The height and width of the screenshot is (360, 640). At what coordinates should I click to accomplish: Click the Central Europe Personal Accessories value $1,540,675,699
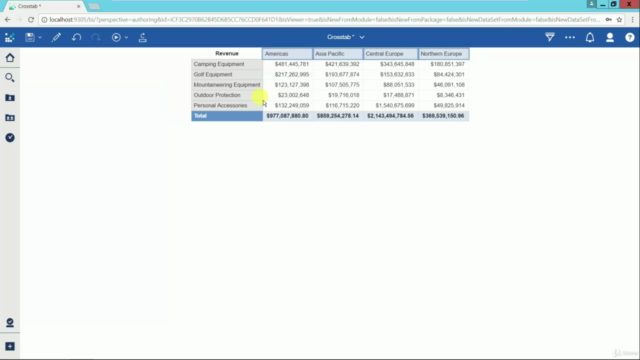coord(395,105)
